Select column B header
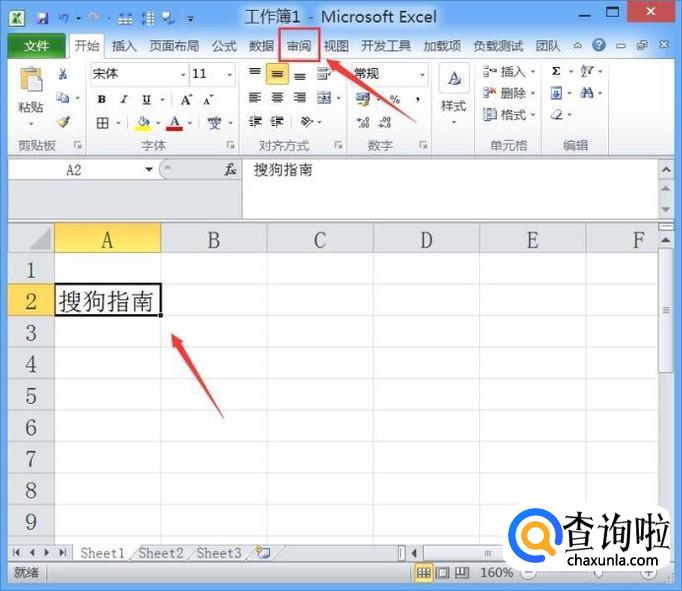682x591 pixels. tap(214, 240)
